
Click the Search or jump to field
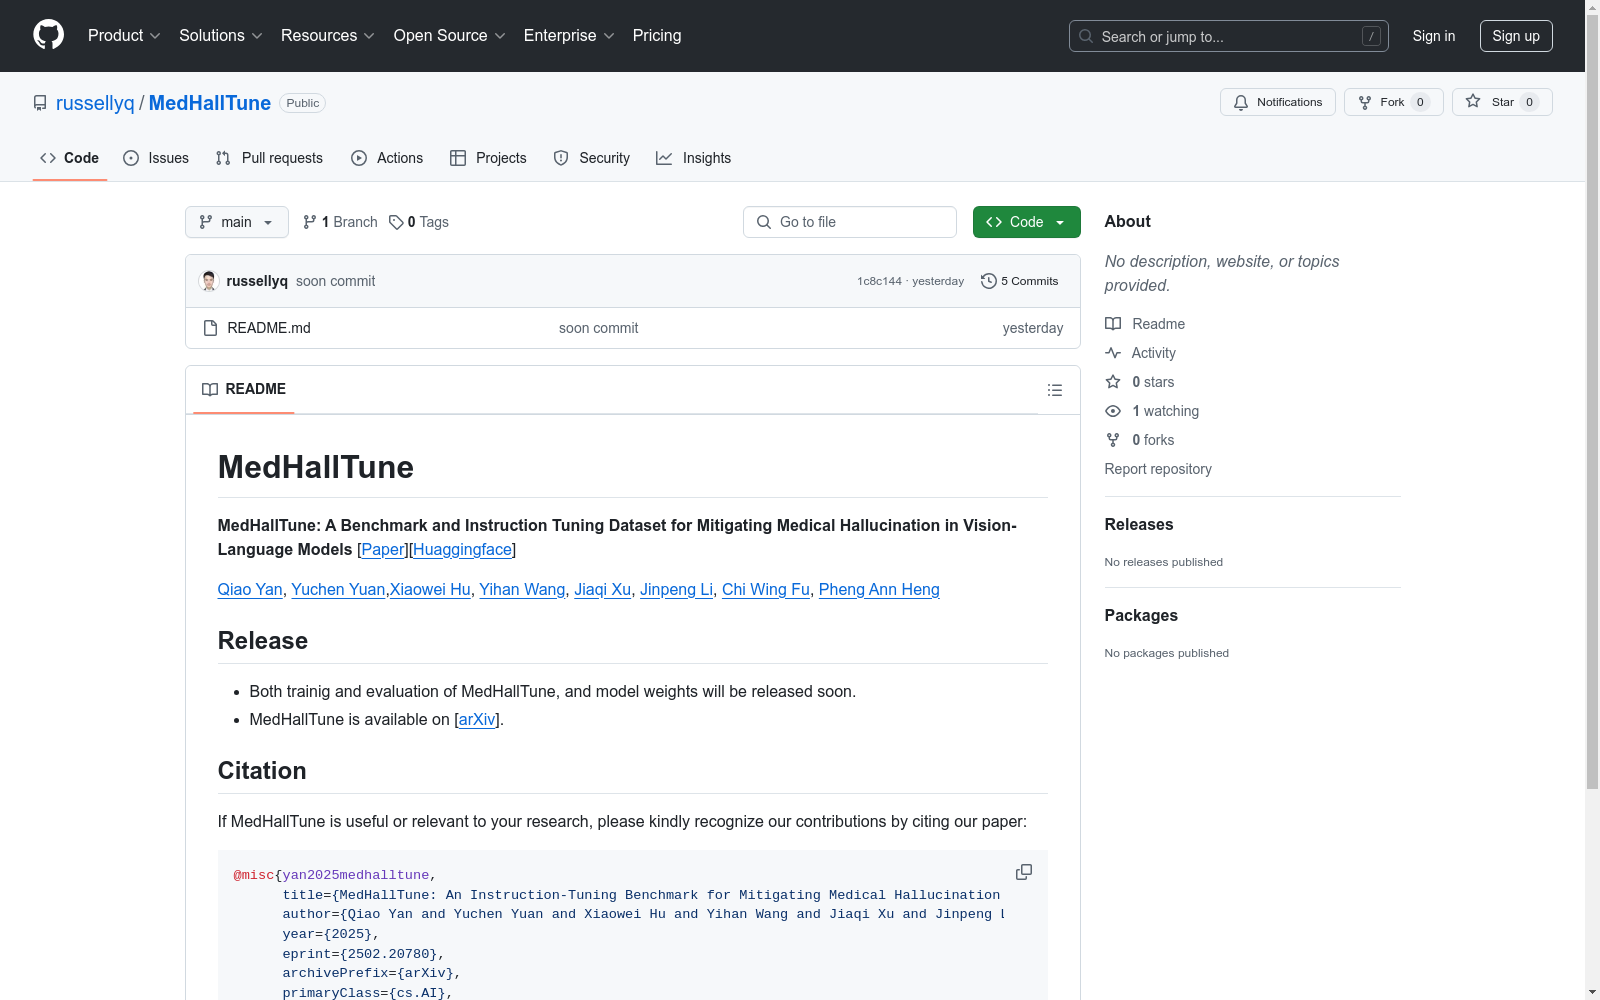[1229, 36]
